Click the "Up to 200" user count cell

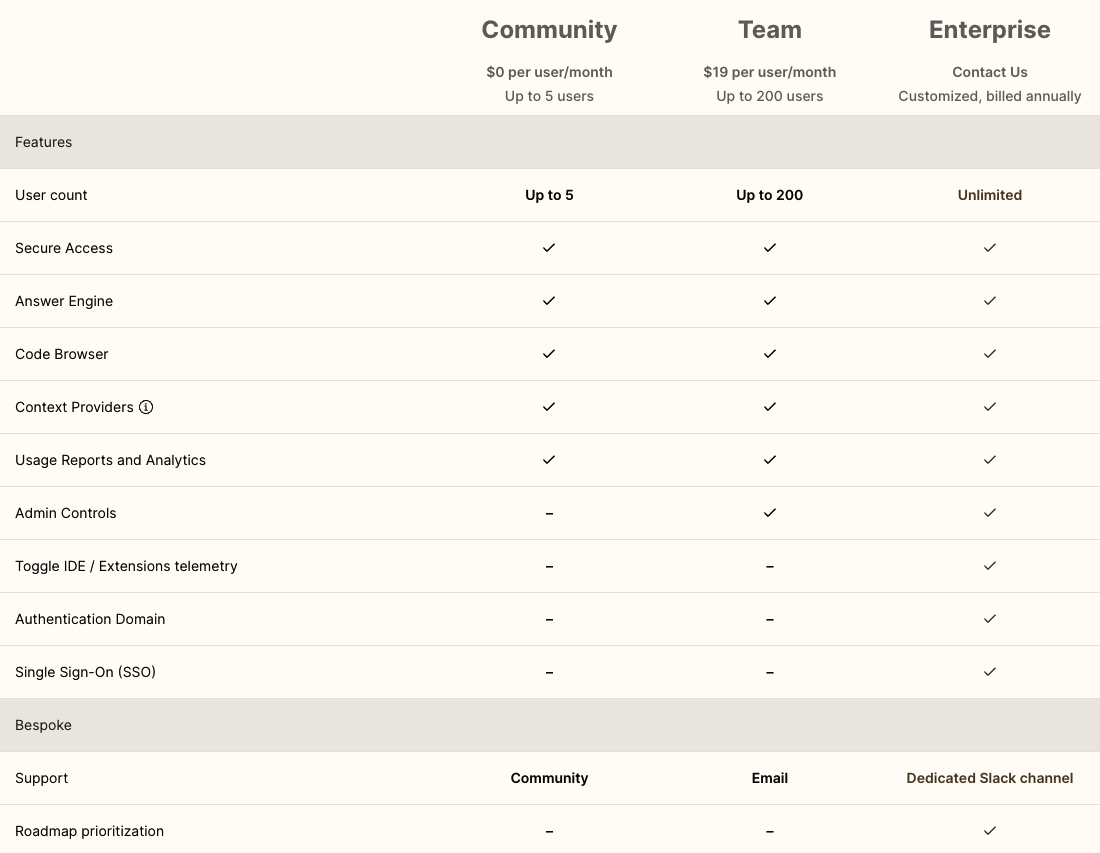770,195
